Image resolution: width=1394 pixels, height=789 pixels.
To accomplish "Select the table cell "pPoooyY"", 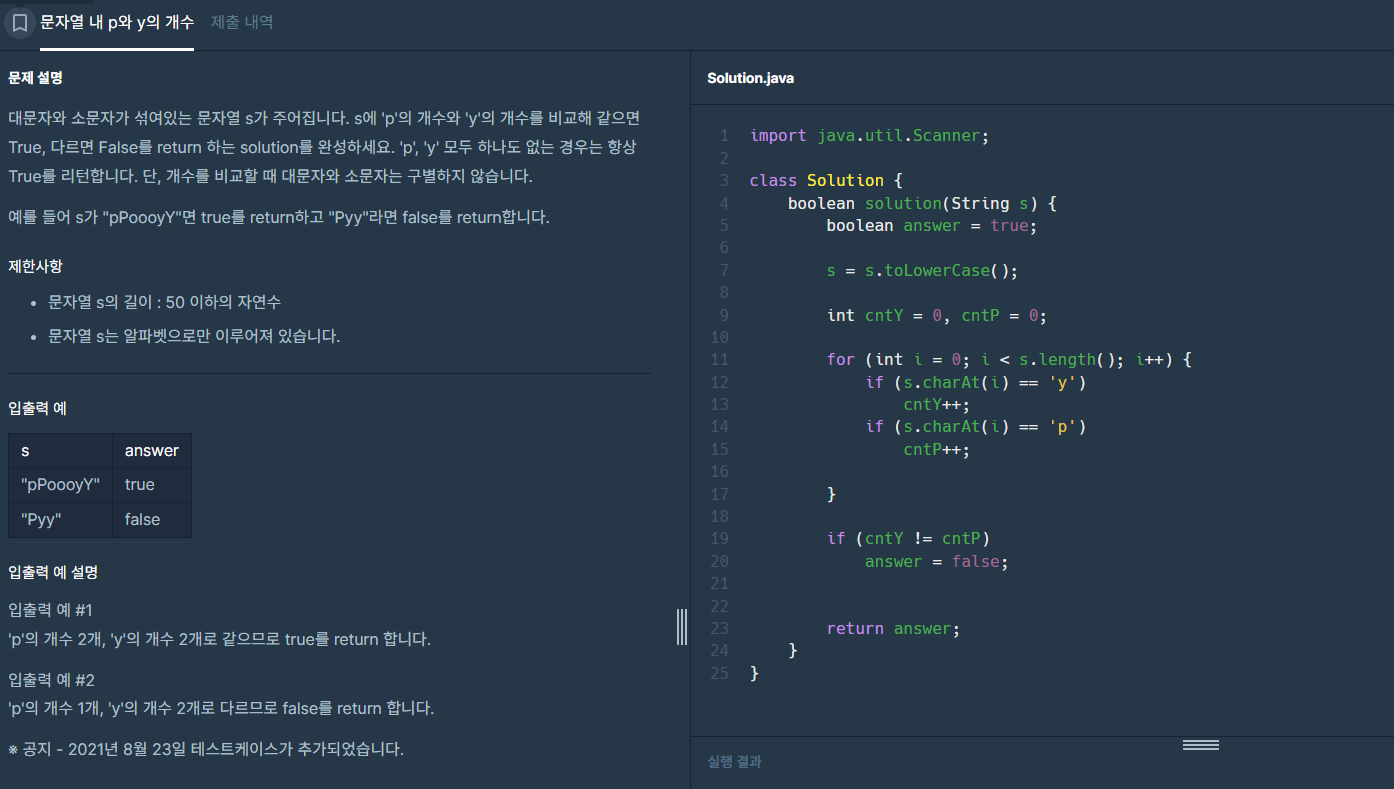I will click(x=60, y=485).
